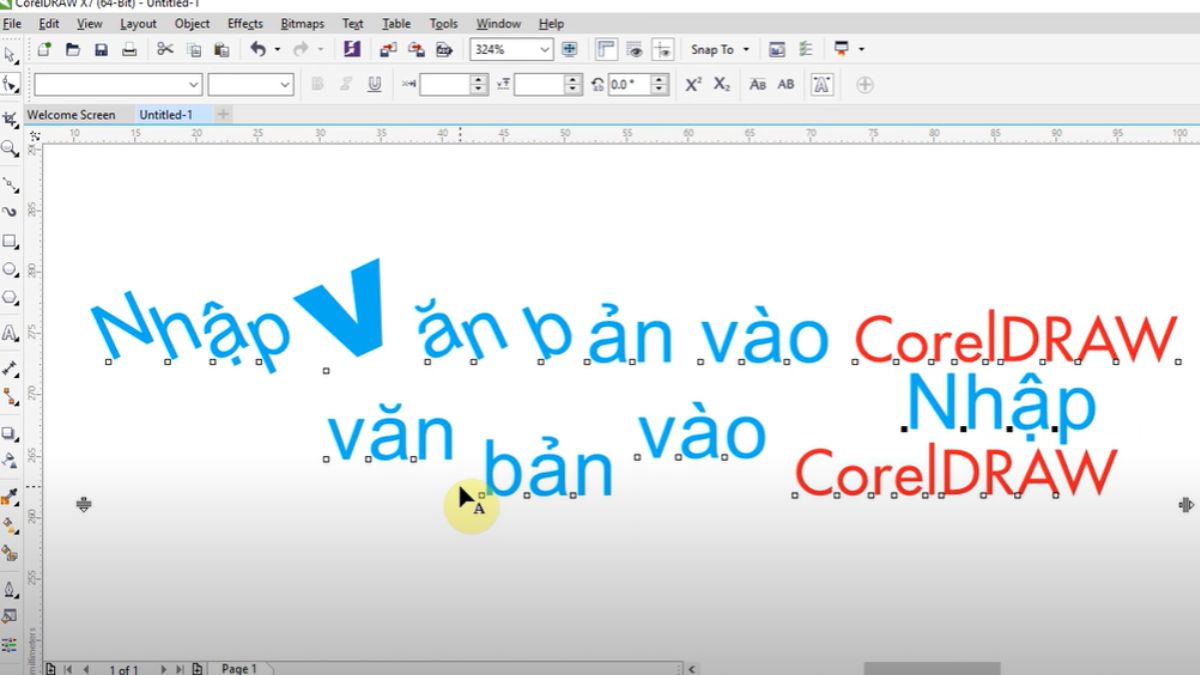Select the Rectangle tool
The image size is (1200, 675).
pos(10,241)
